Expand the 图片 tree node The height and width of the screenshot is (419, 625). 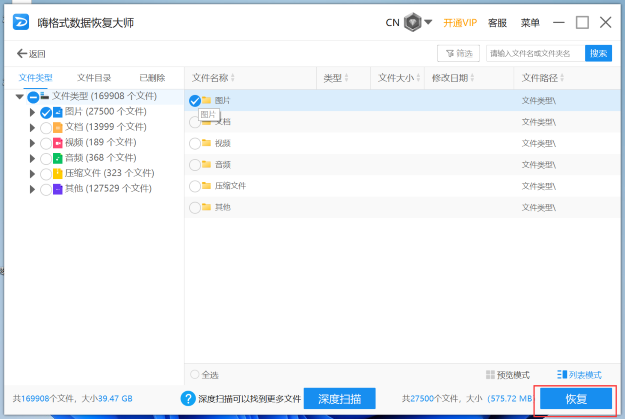point(32,112)
